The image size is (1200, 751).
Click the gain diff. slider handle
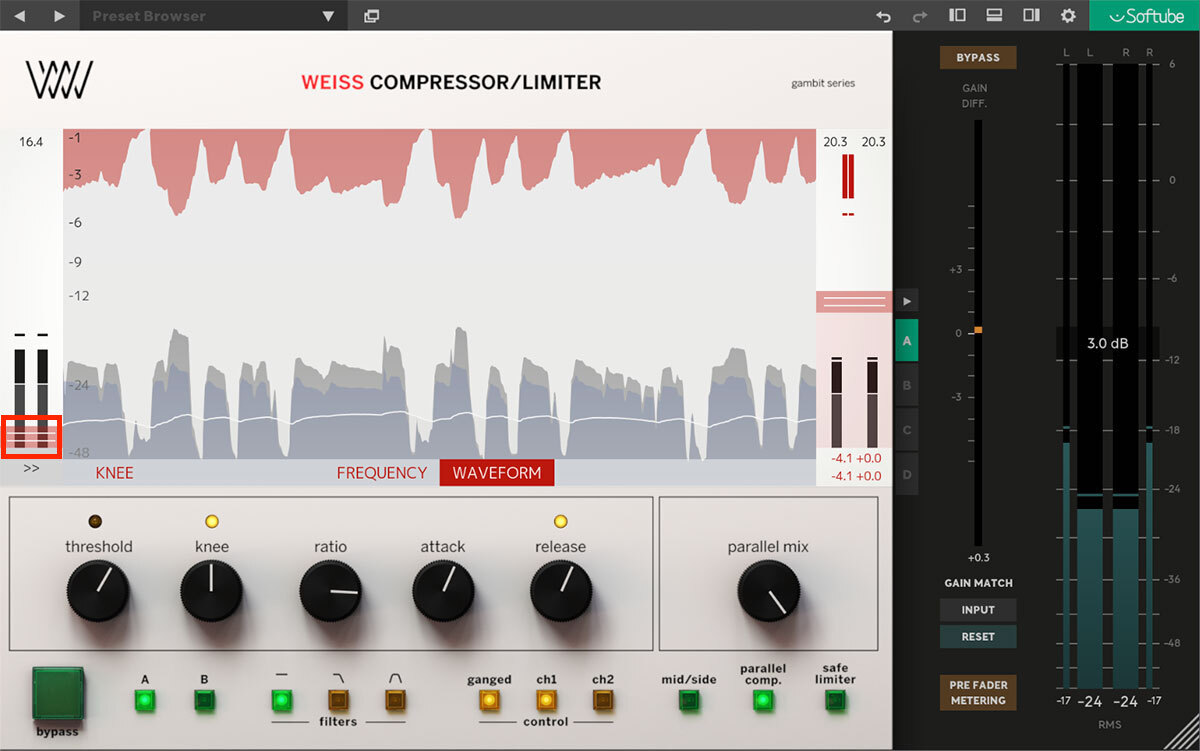978,330
